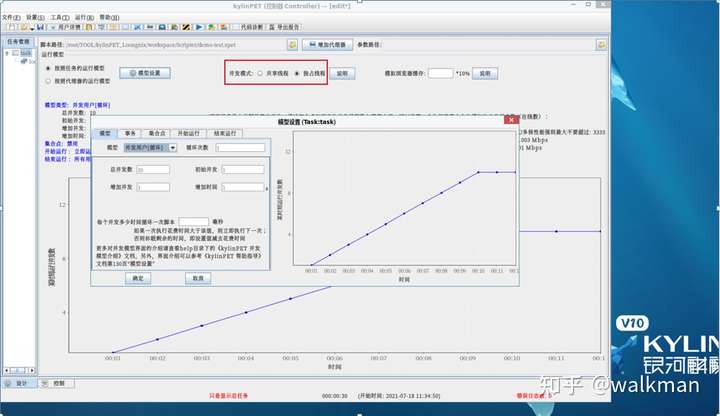Open the 文件(F) menu
Image resolution: width=720 pixels, height=416 pixels.
11,17
